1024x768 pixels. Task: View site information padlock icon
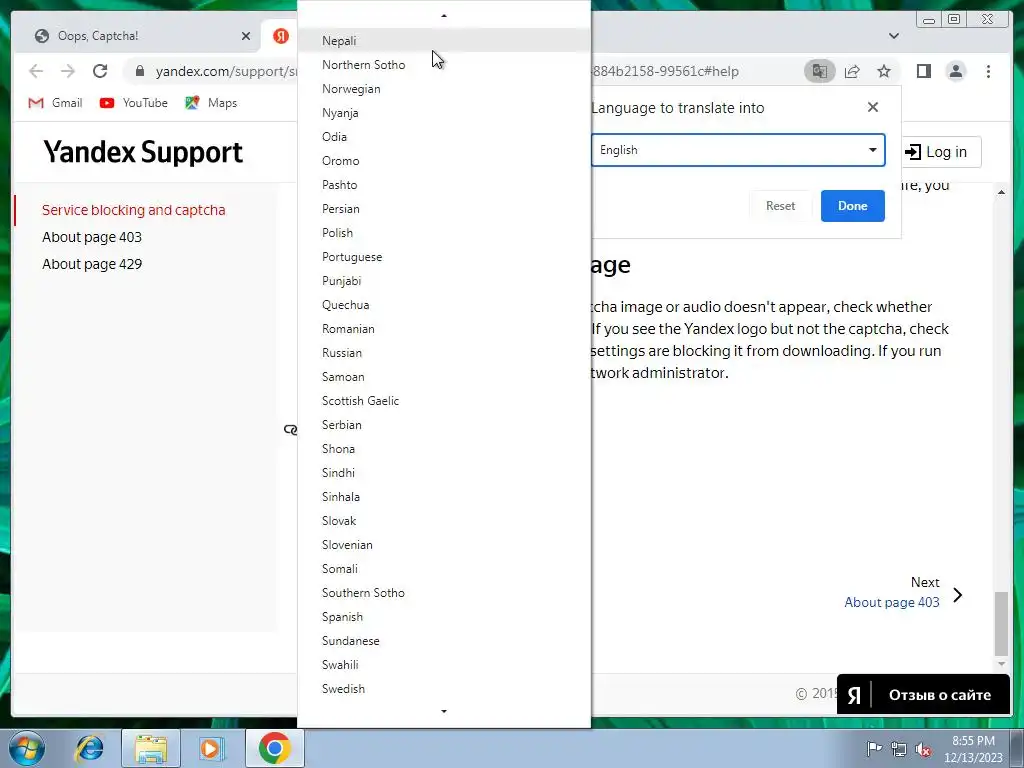pyautogui.click(x=140, y=71)
